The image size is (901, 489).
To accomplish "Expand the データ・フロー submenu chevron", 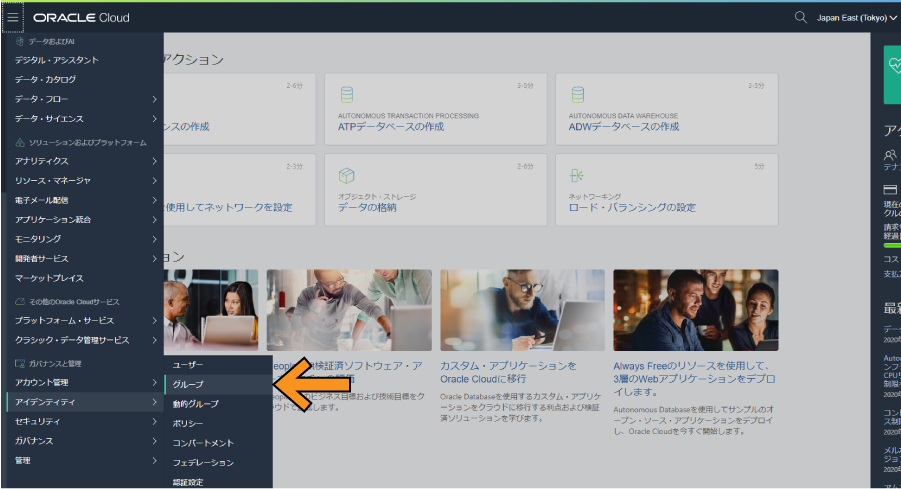I will coord(154,99).
